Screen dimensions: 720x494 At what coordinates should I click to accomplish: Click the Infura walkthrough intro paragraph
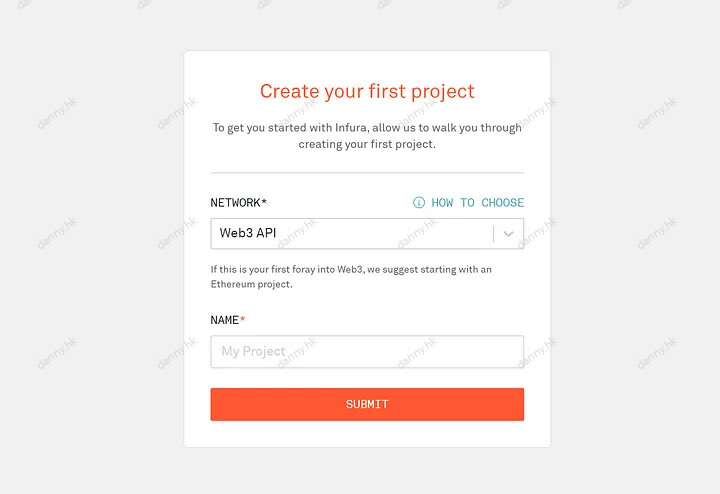tap(367, 135)
